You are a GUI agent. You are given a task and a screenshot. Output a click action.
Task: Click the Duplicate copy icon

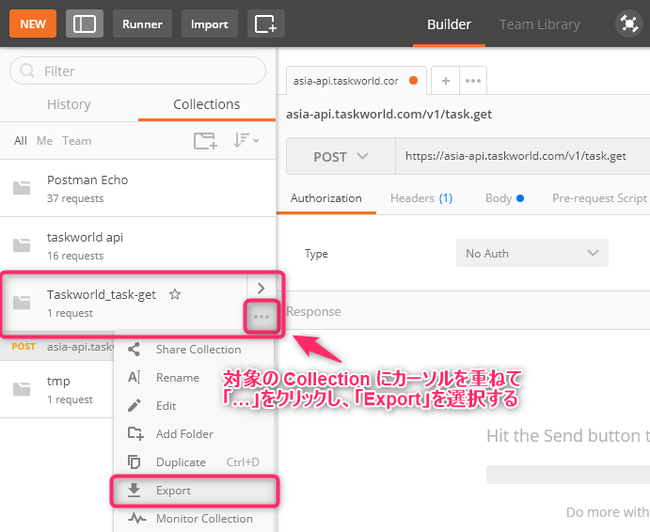click(x=134, y=462)
